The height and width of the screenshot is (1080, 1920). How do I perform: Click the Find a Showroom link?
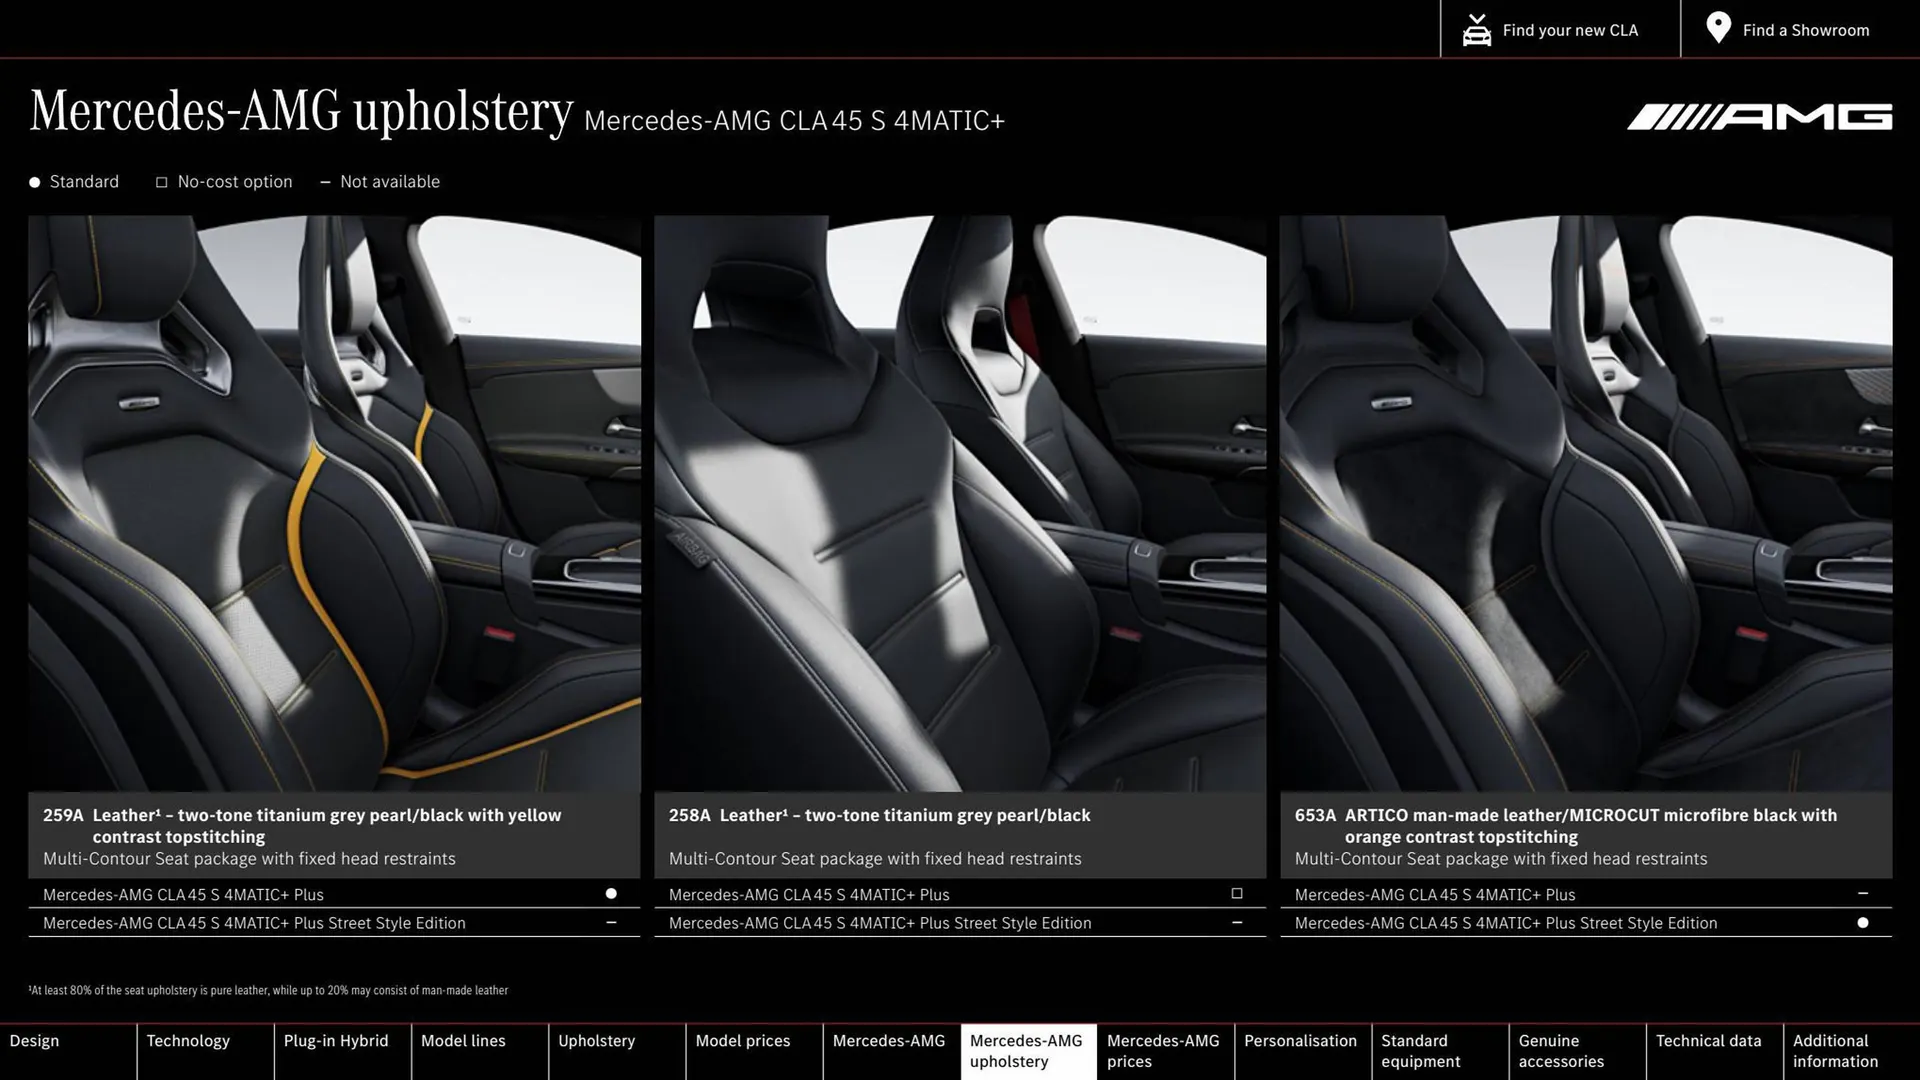tap(1806, 29)
